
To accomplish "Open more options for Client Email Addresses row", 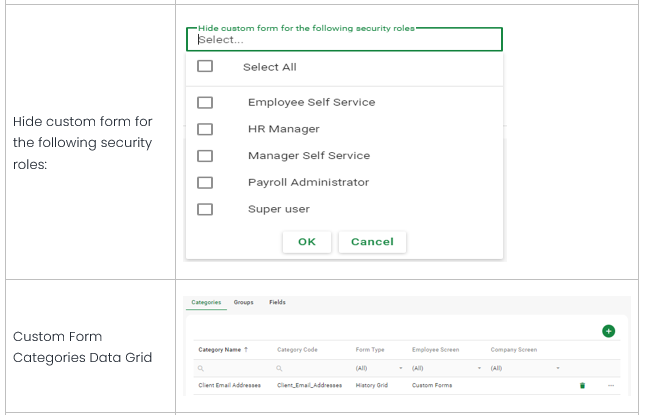I will click(x=611, y=385).
